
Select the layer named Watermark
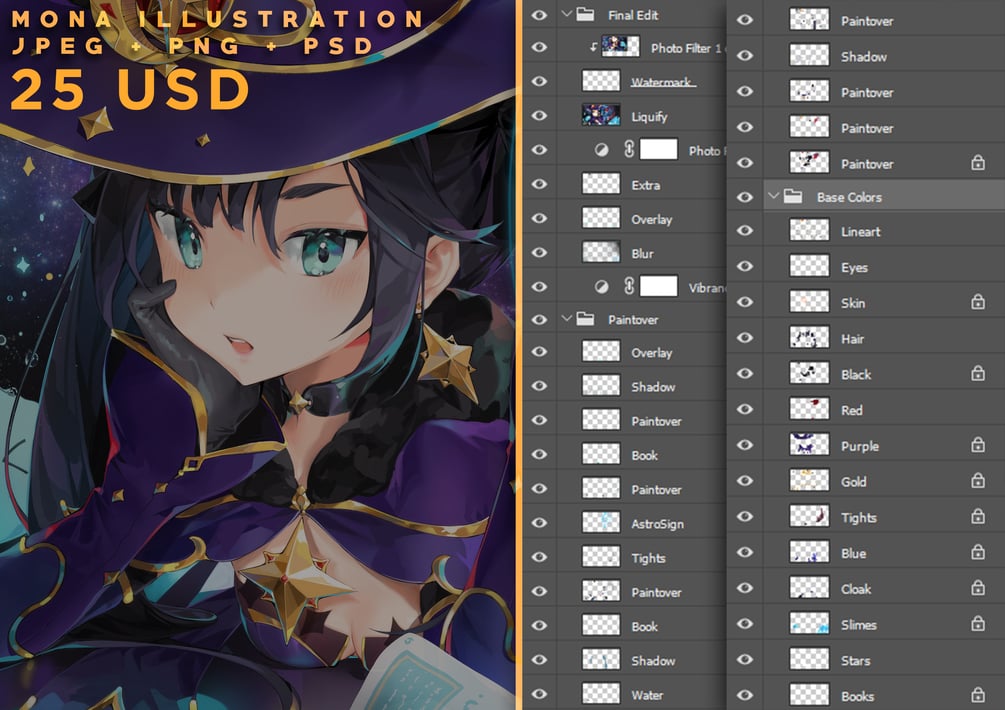point(662,81)
